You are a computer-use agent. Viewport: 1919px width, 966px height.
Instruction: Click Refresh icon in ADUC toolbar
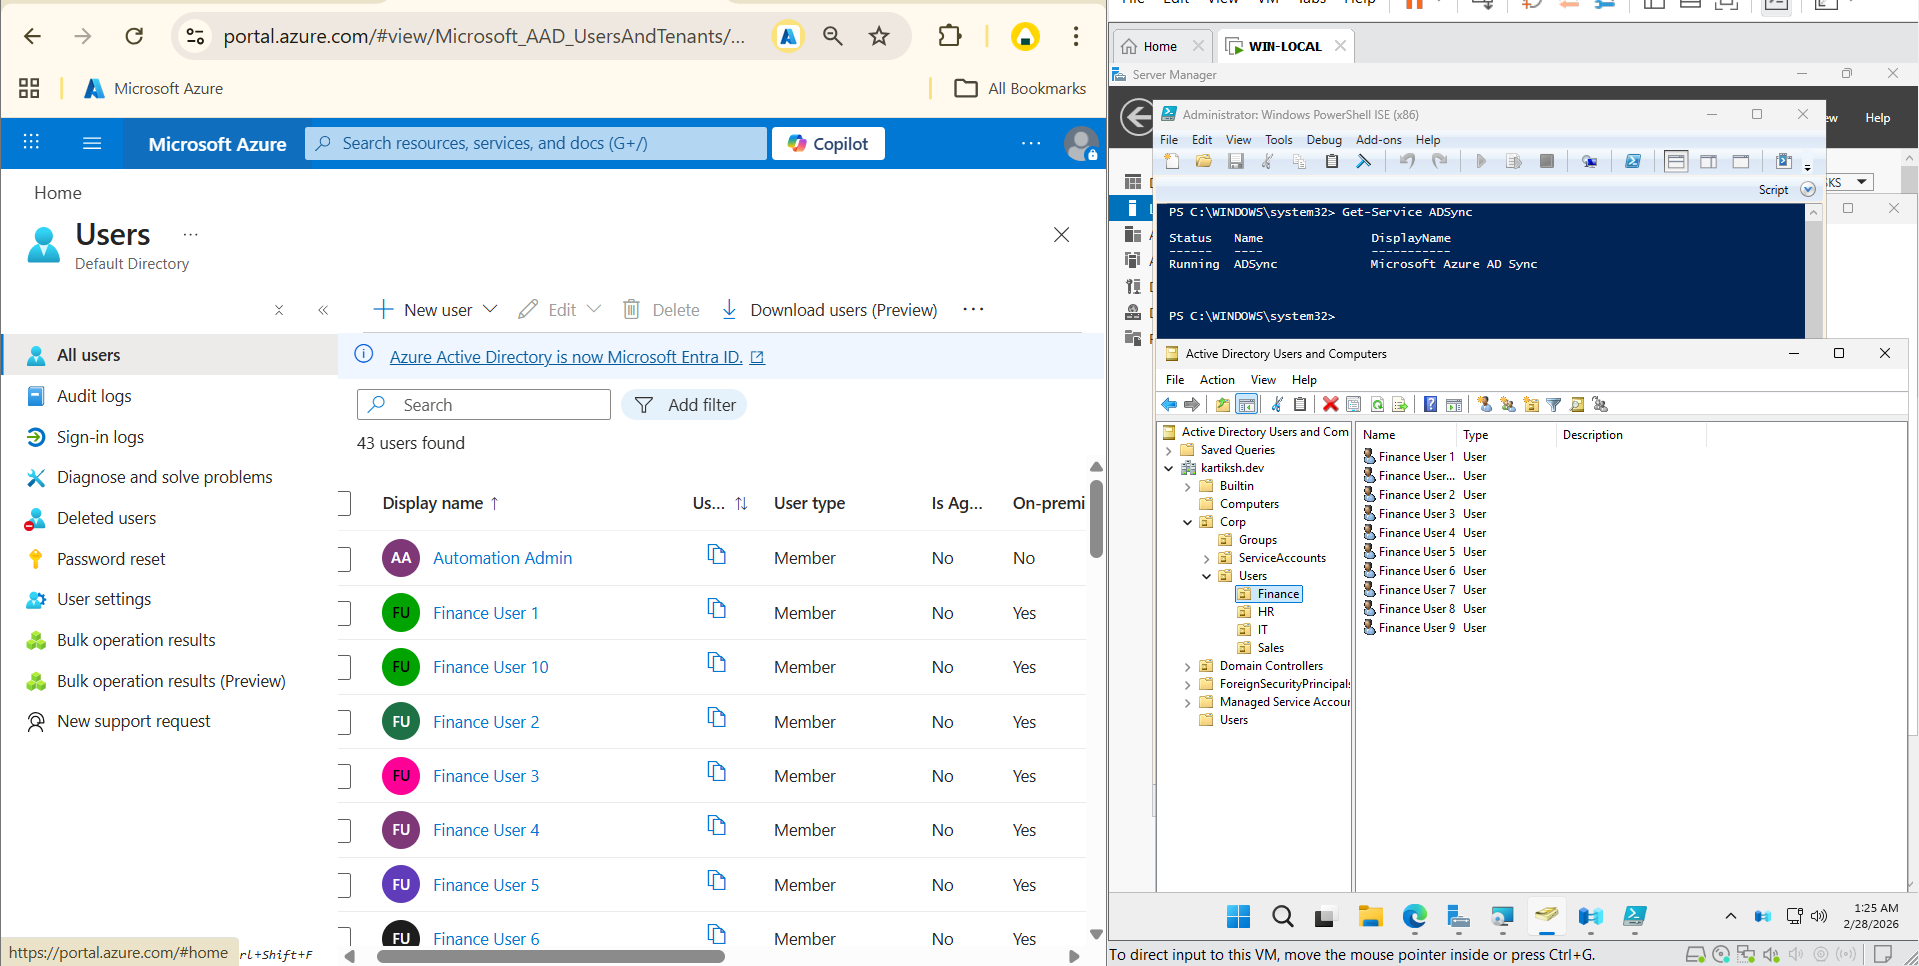tap(1377, 404)
